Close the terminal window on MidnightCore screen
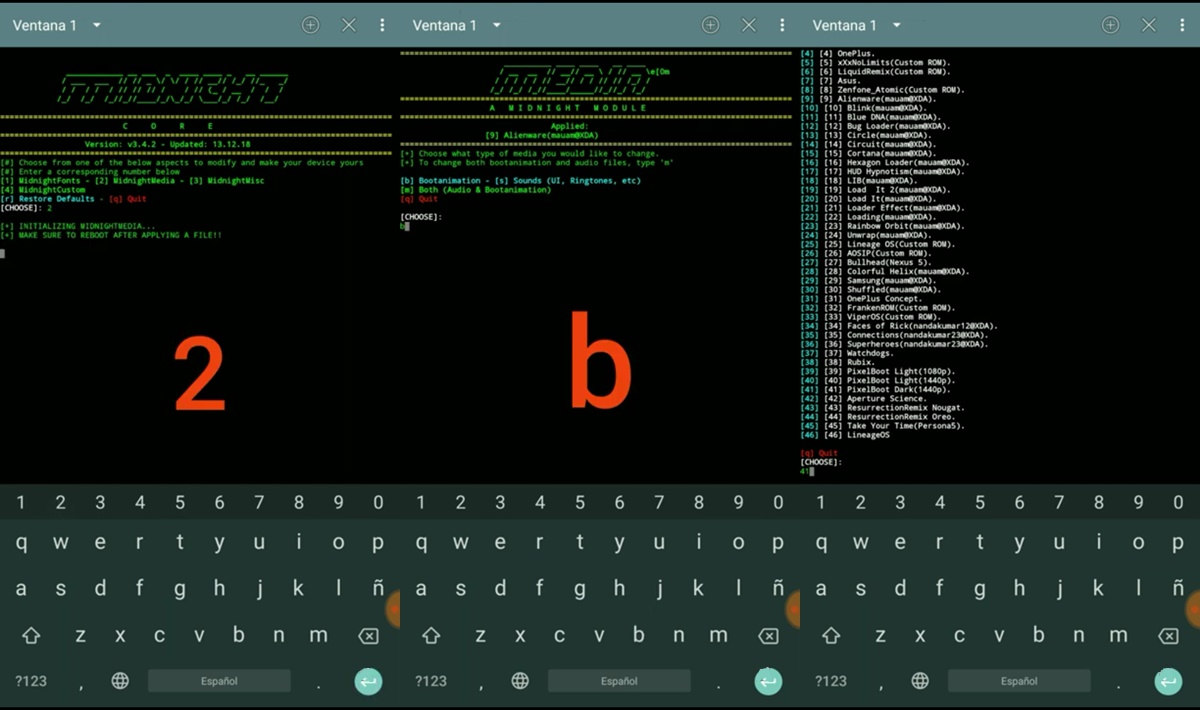 (x=349, y=25)
